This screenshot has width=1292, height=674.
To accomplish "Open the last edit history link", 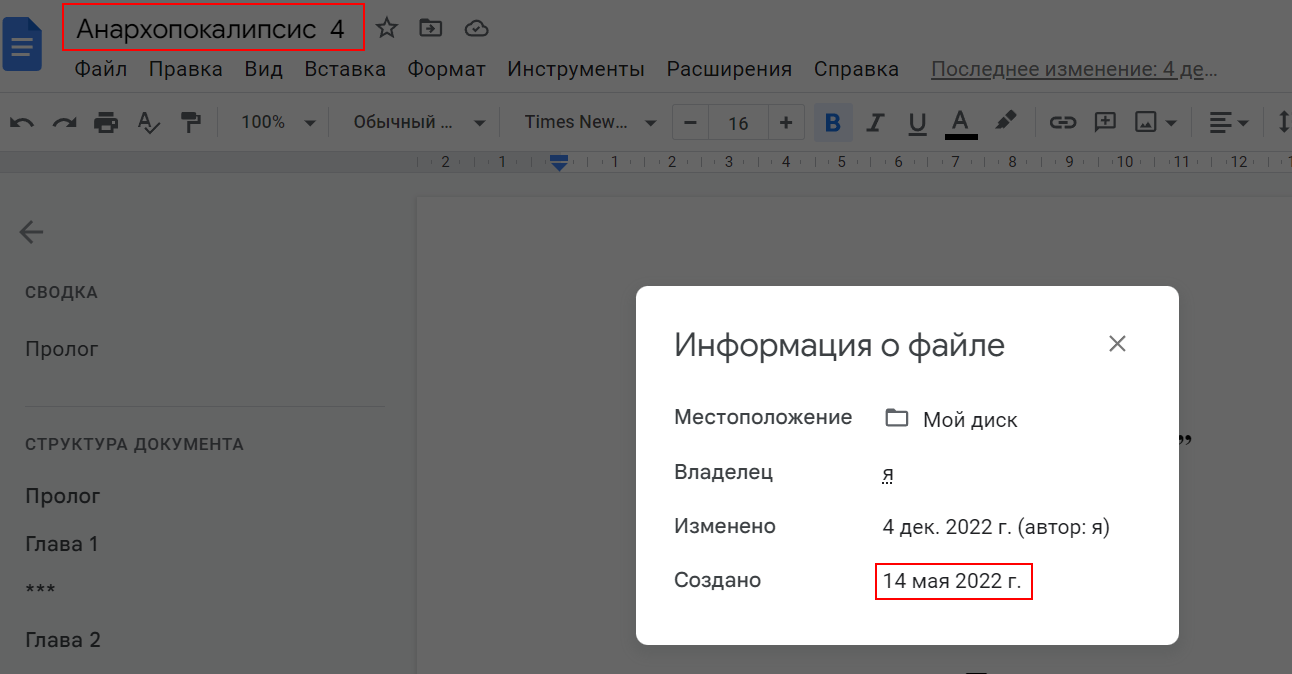I will (1074, 69).
